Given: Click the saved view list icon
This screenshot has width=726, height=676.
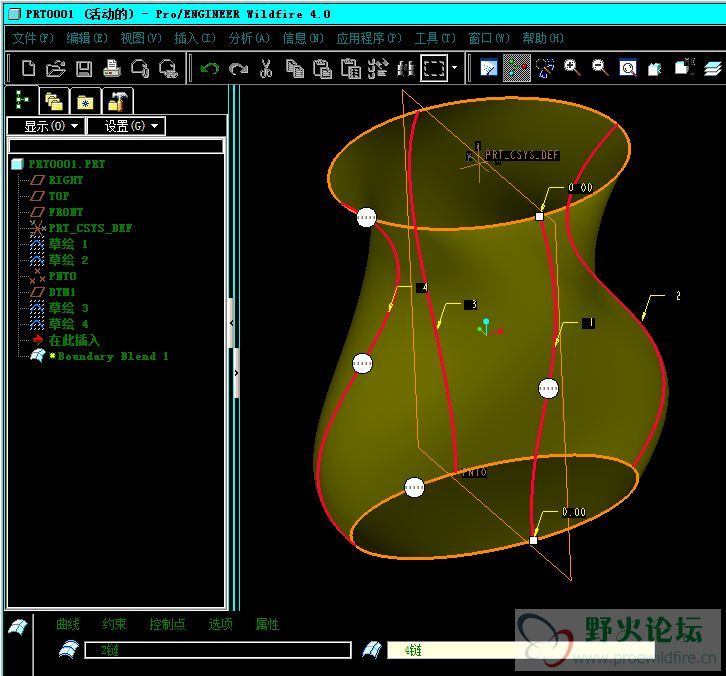Looking at the screenshot, I should click(685, 67).
